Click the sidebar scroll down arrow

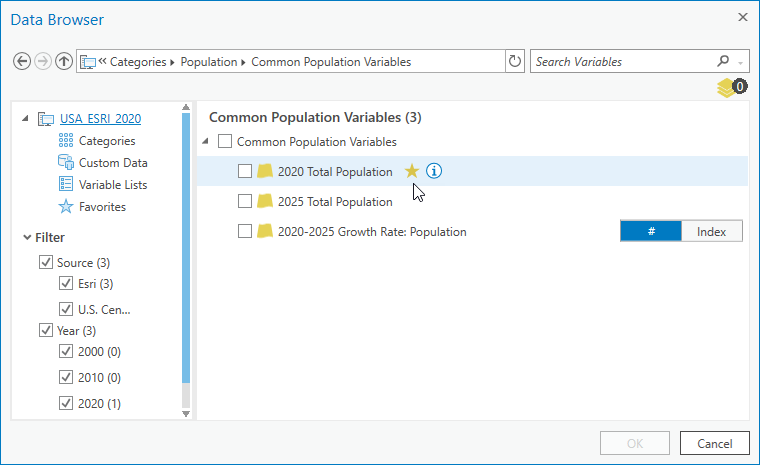(x=186, y=414)
